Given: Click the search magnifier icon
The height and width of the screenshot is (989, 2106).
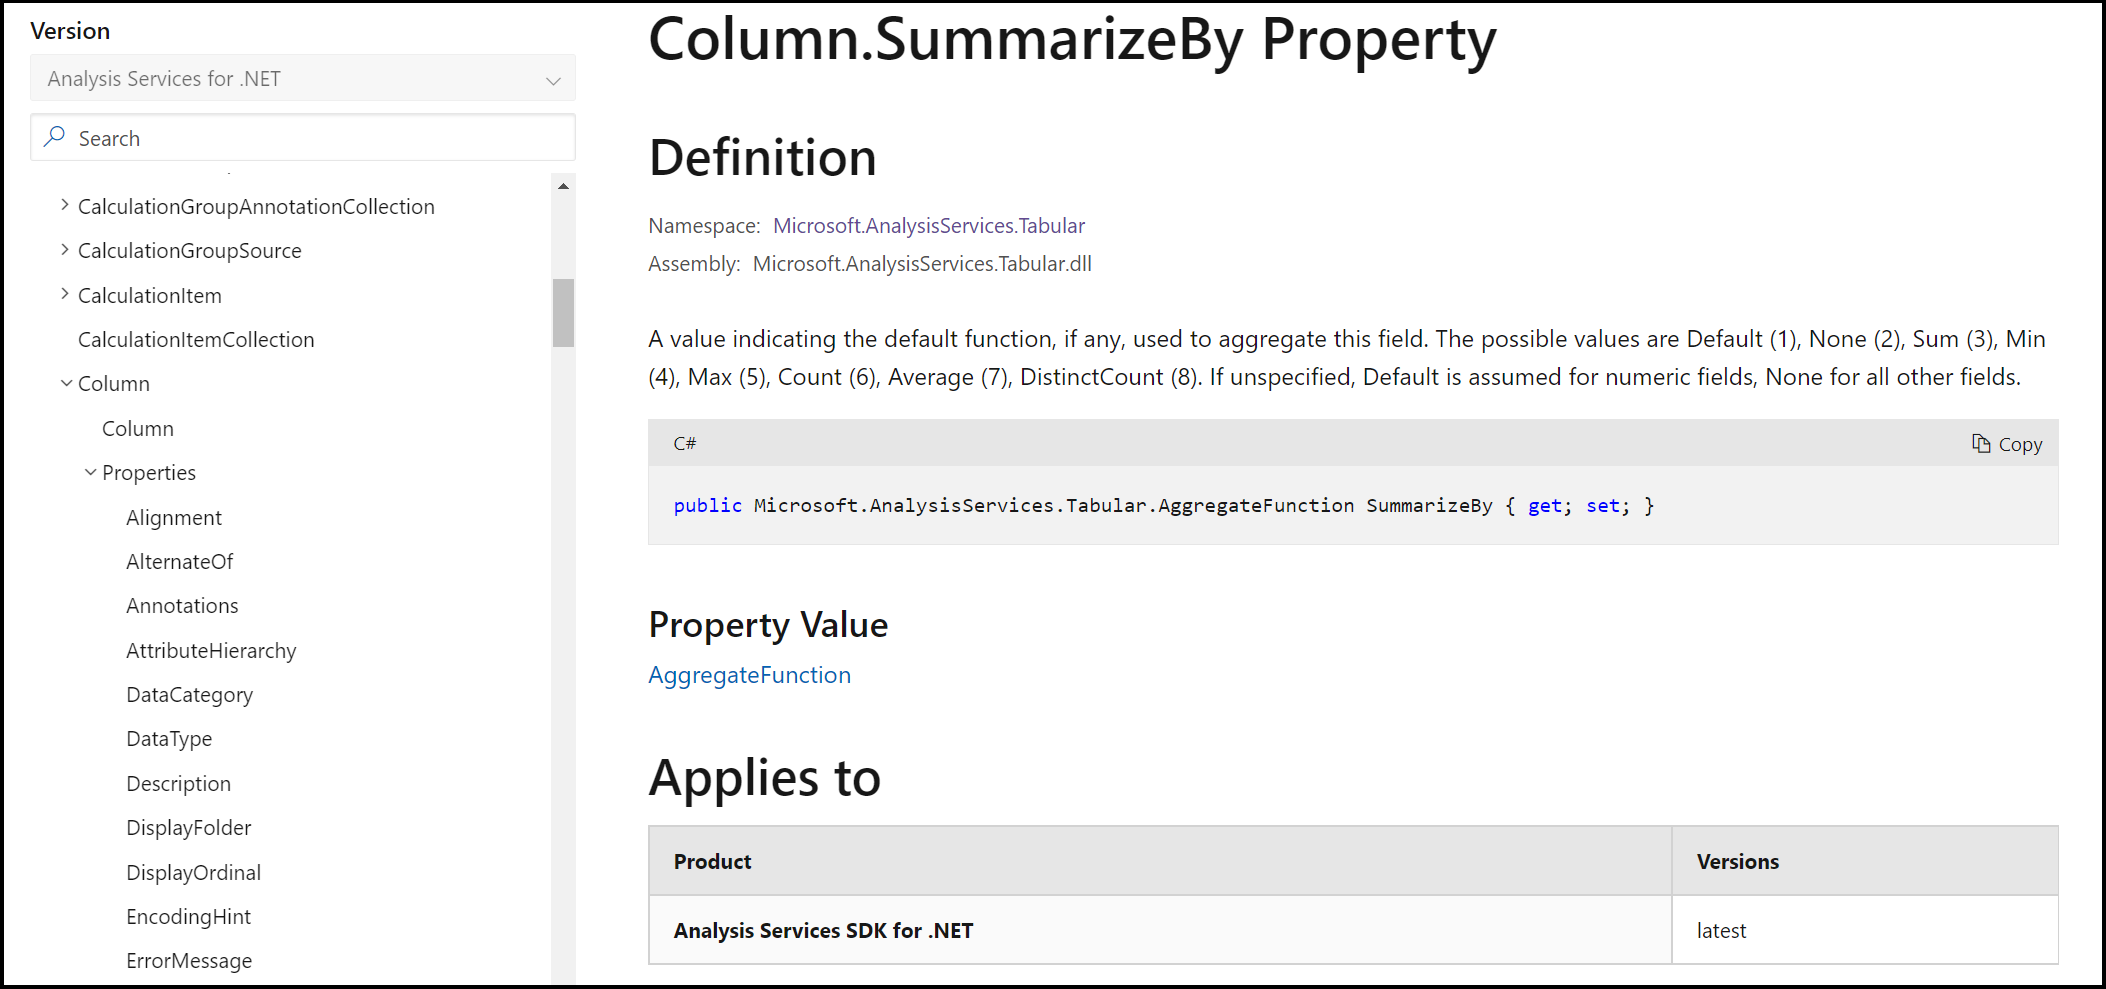Looking at the screenshot, I should pos(57,137).
